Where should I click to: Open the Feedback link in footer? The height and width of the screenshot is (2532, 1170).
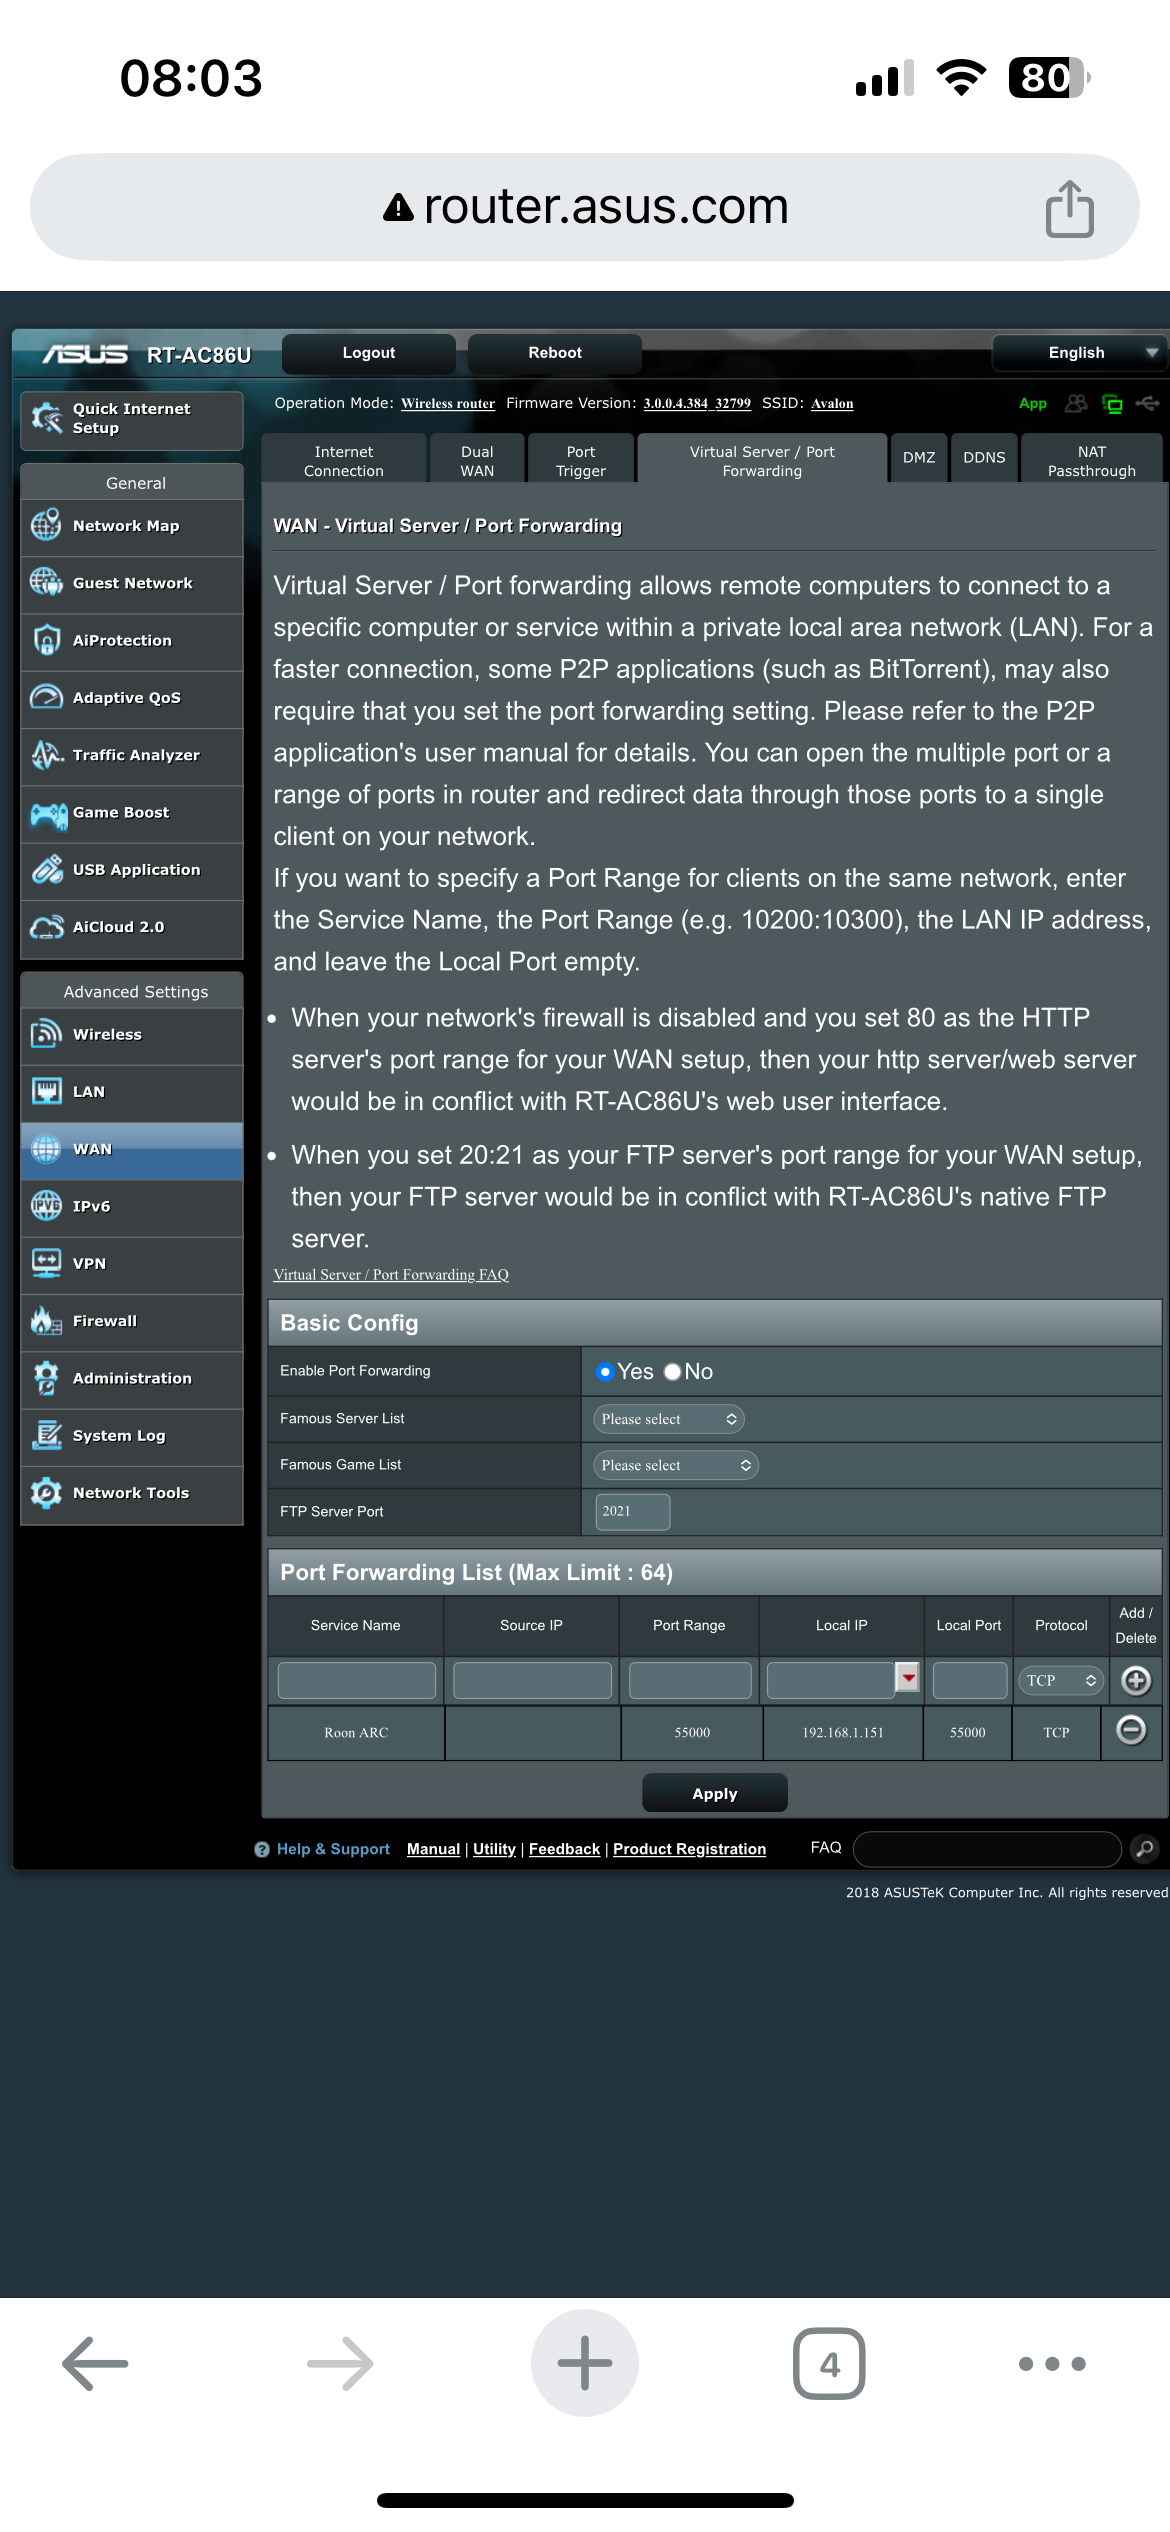[564, 1849]
